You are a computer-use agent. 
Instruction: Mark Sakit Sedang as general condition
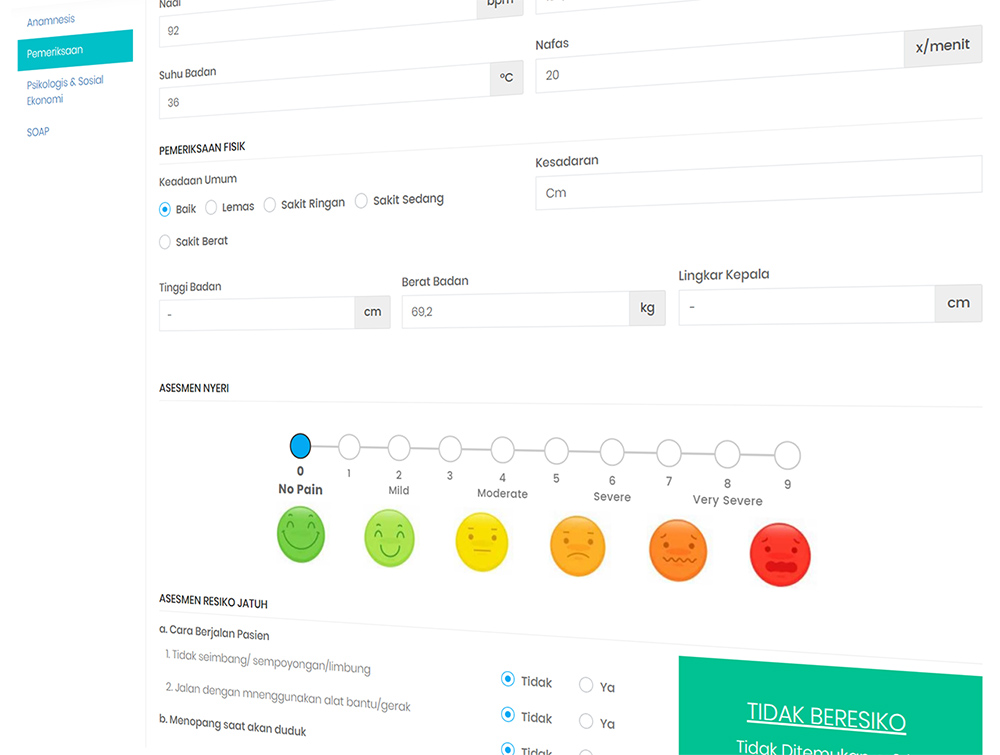[x=362, y=201]
